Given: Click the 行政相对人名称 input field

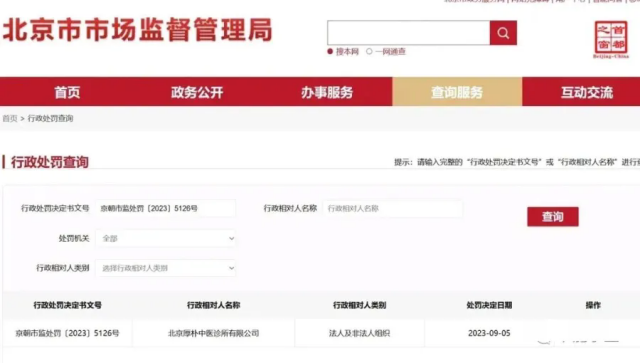Looking at the screenshot, I should point(393,208).
